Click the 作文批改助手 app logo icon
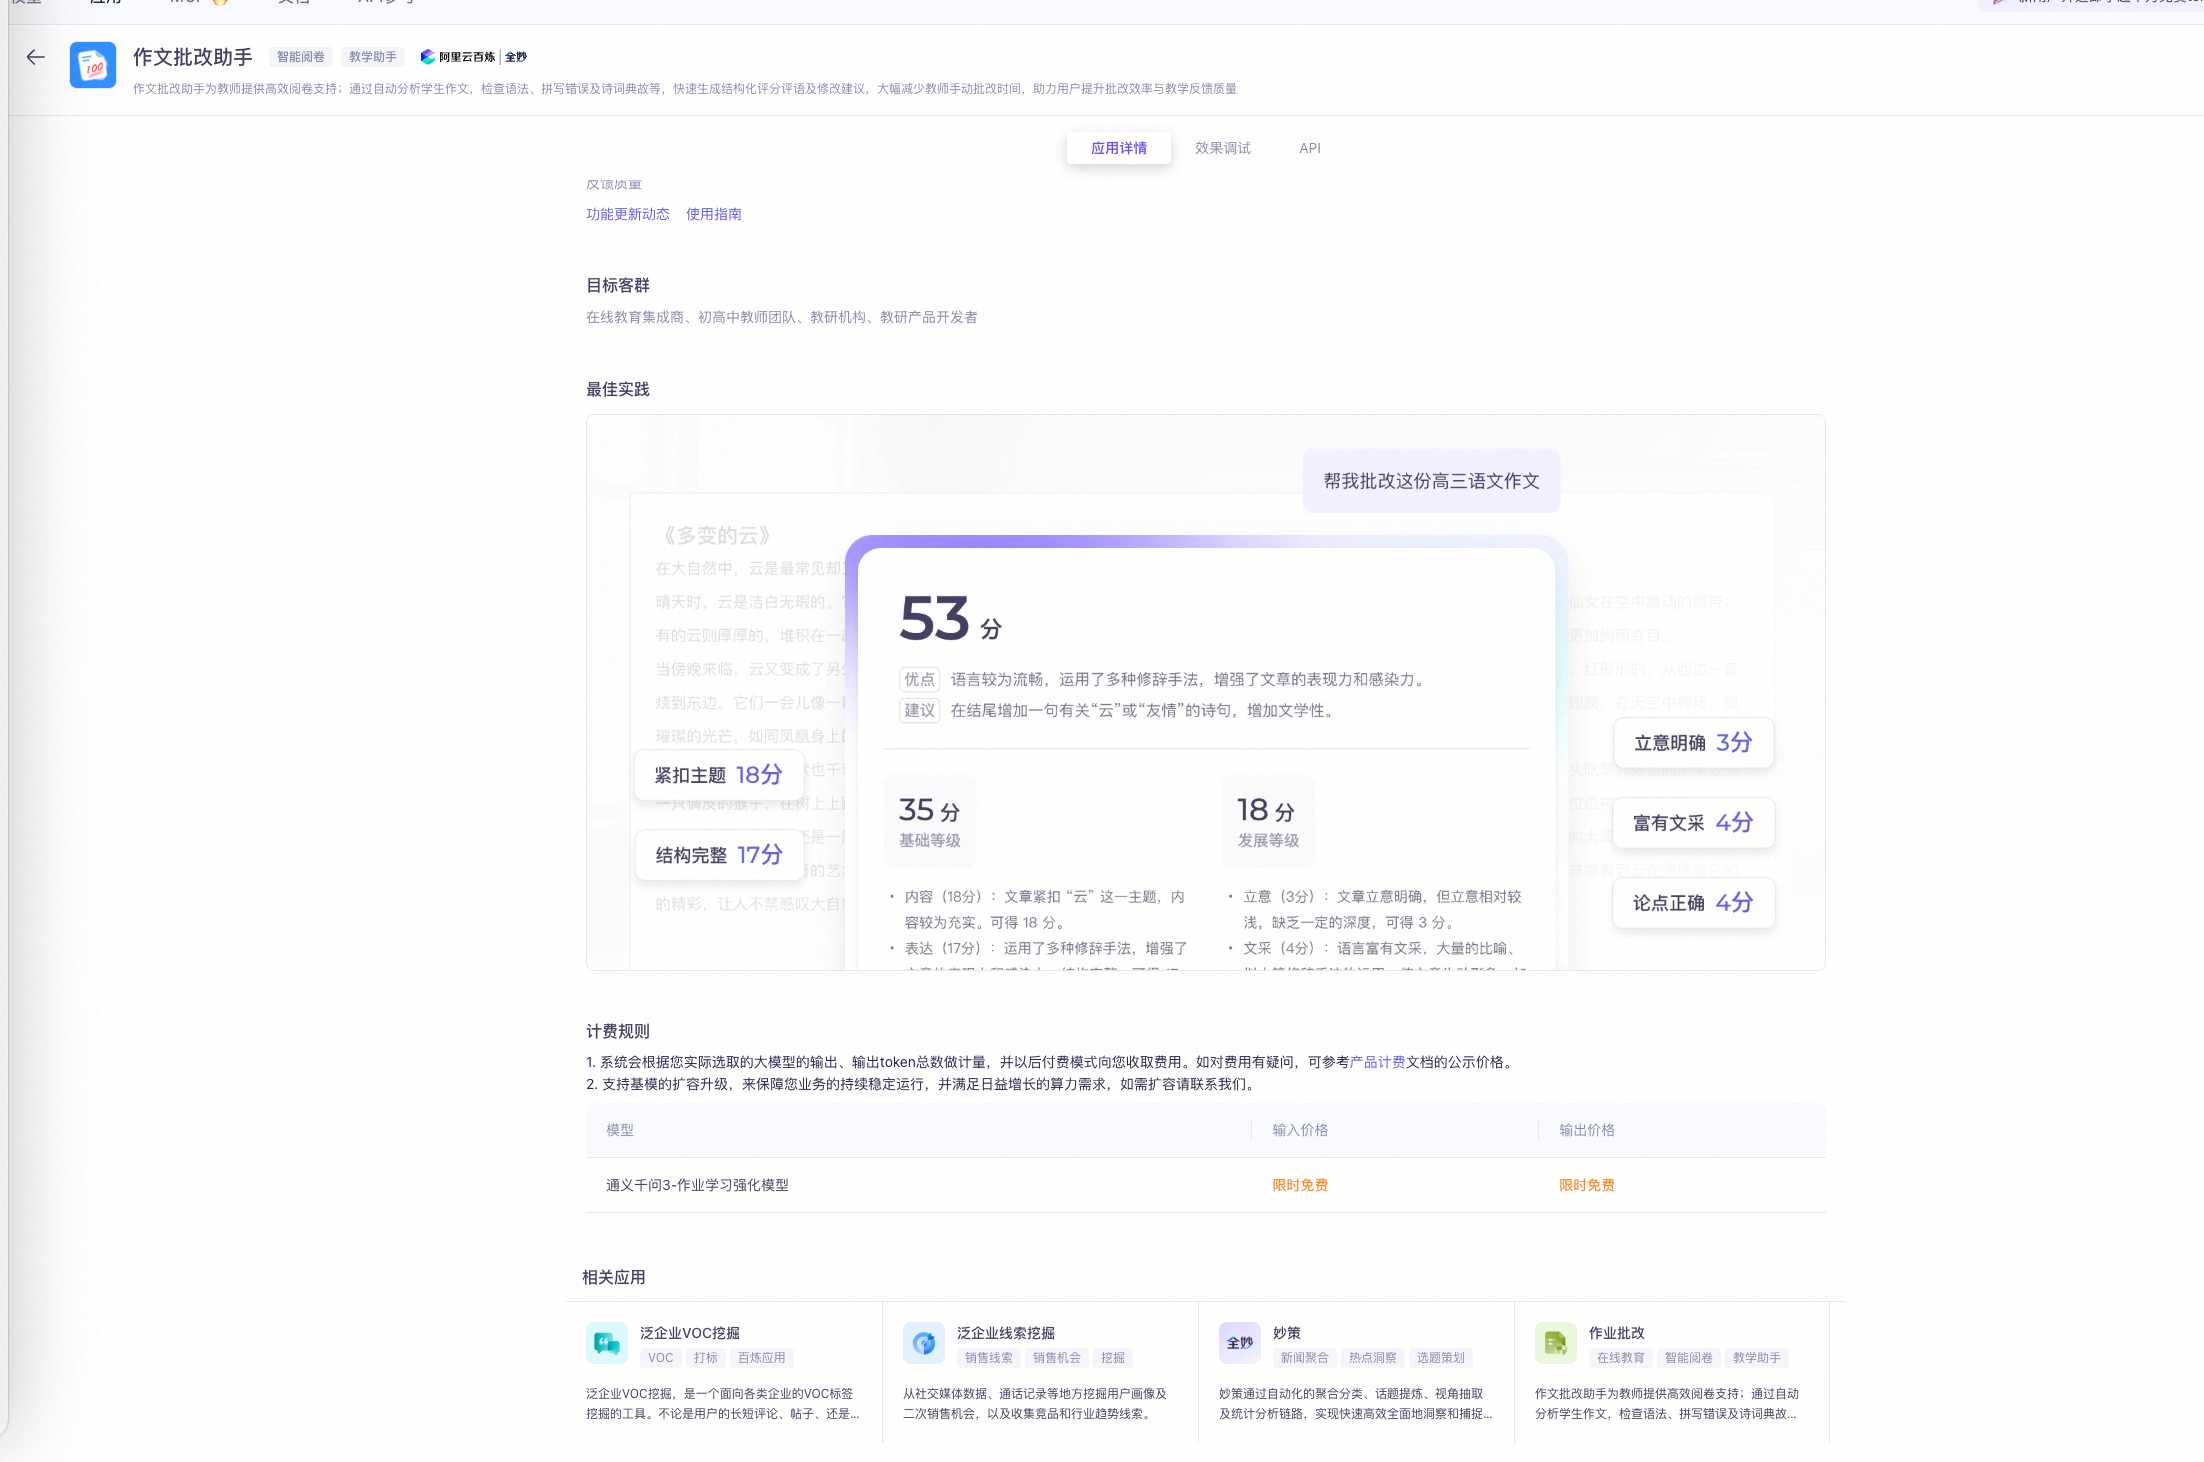Screen dimensions: 2204x1462 [x=93, y=66]
